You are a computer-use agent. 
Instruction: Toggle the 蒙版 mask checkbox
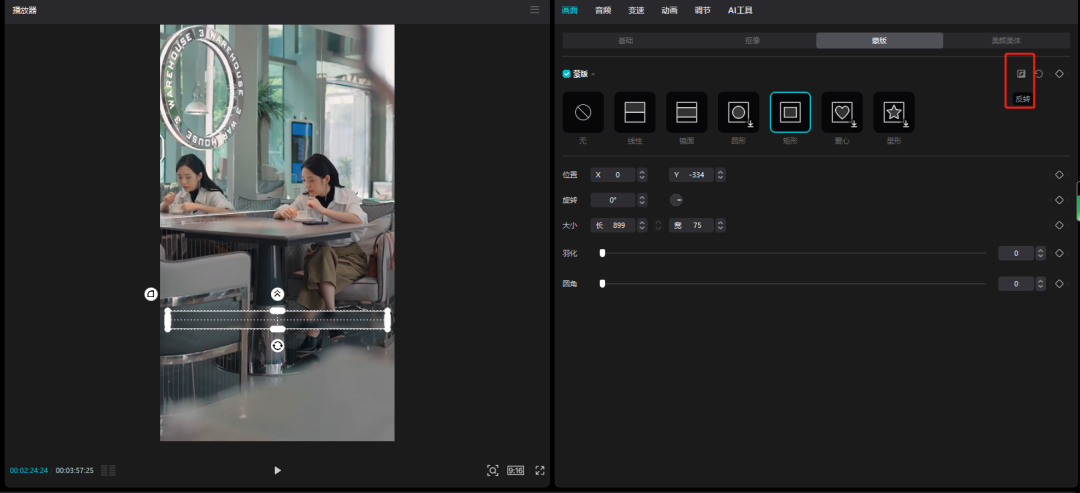click(x=567, y=74)
